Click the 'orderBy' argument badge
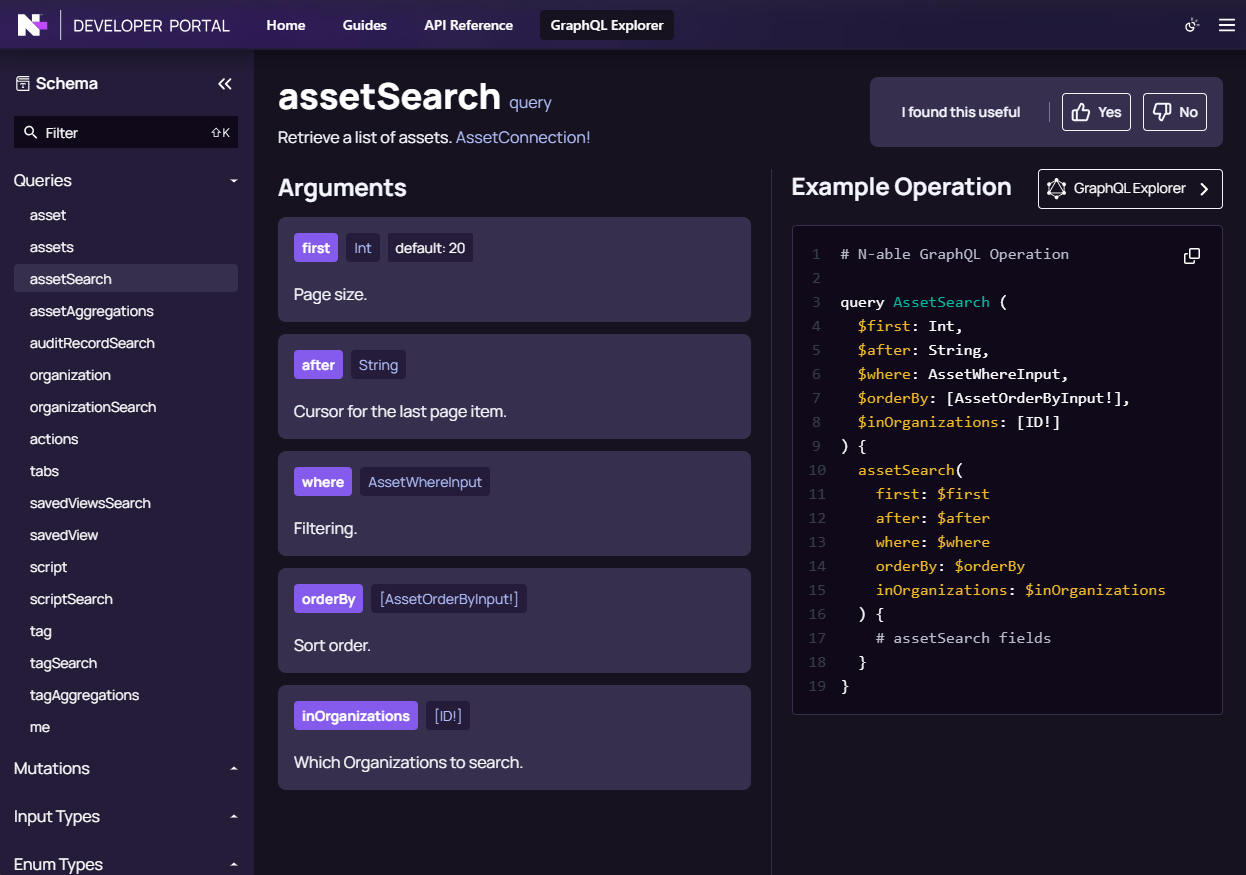 pos(328,599)
